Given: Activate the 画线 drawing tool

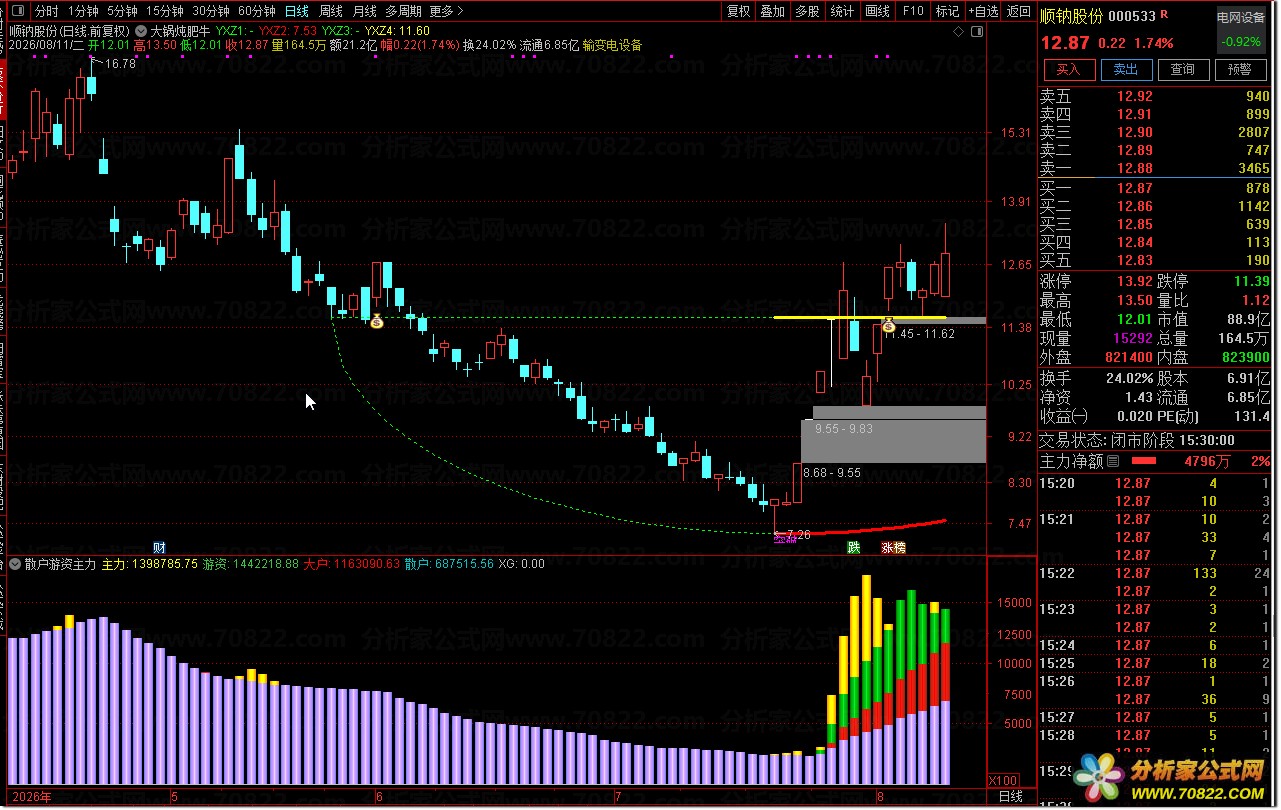Looking at the screenshot, I should click(x=877, y=12).
